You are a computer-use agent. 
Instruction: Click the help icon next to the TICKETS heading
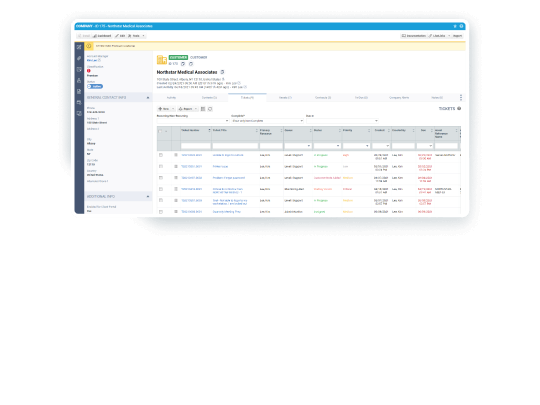(459, 108)
